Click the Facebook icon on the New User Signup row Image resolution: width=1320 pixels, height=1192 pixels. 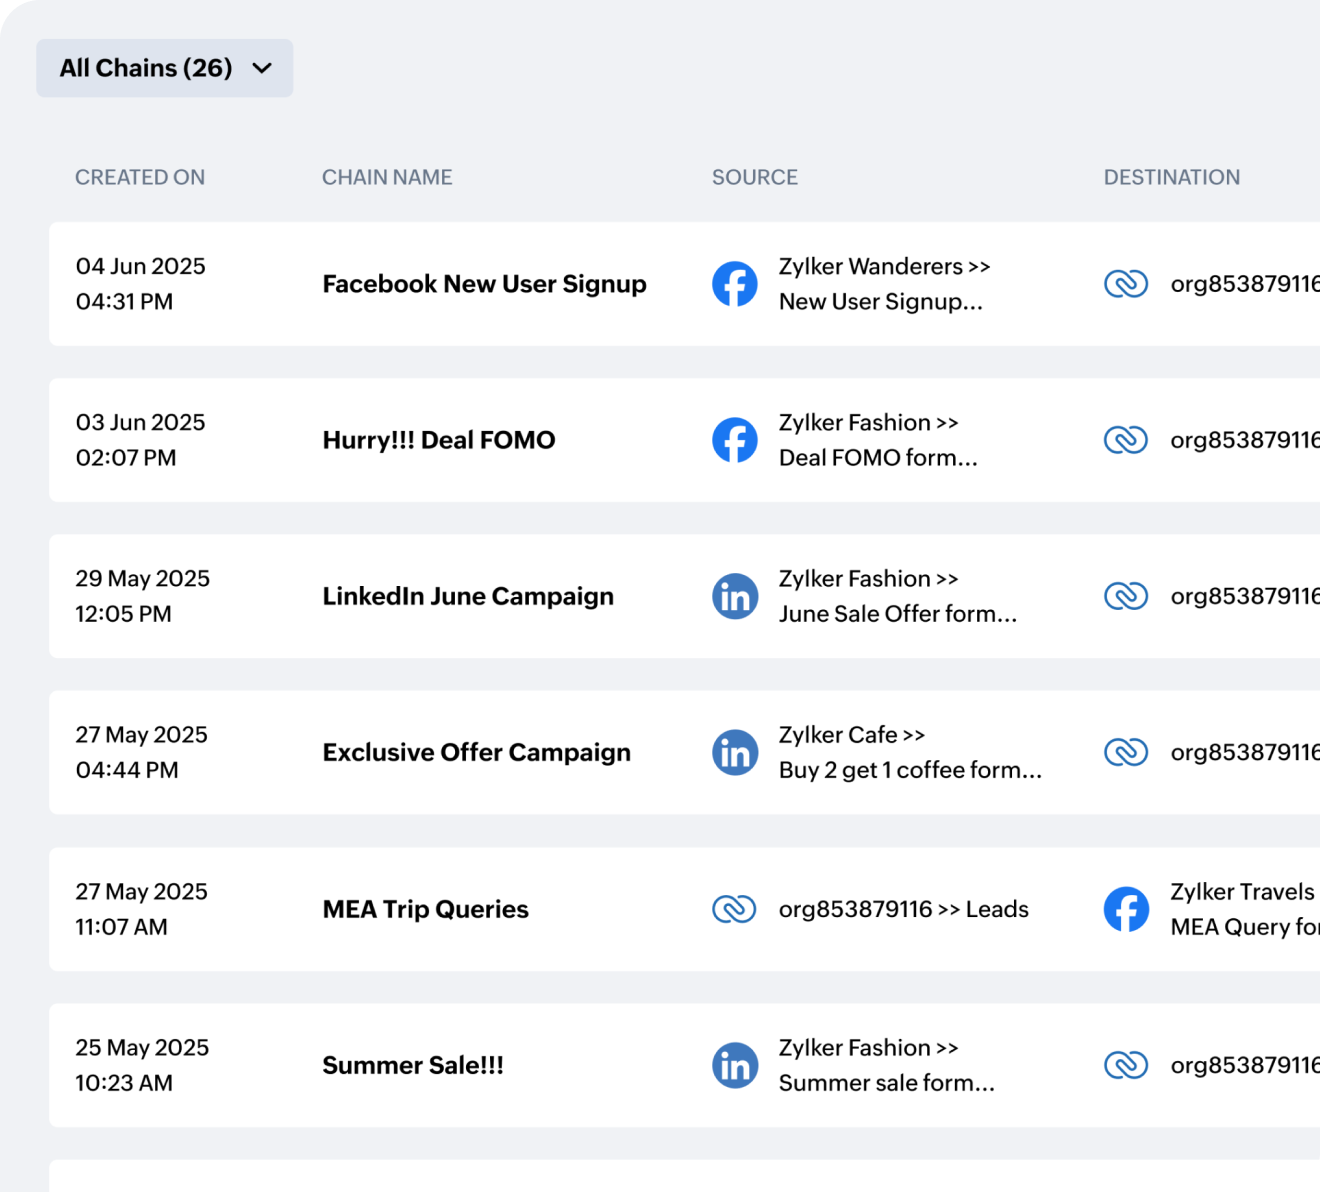[x=735, y=283]
